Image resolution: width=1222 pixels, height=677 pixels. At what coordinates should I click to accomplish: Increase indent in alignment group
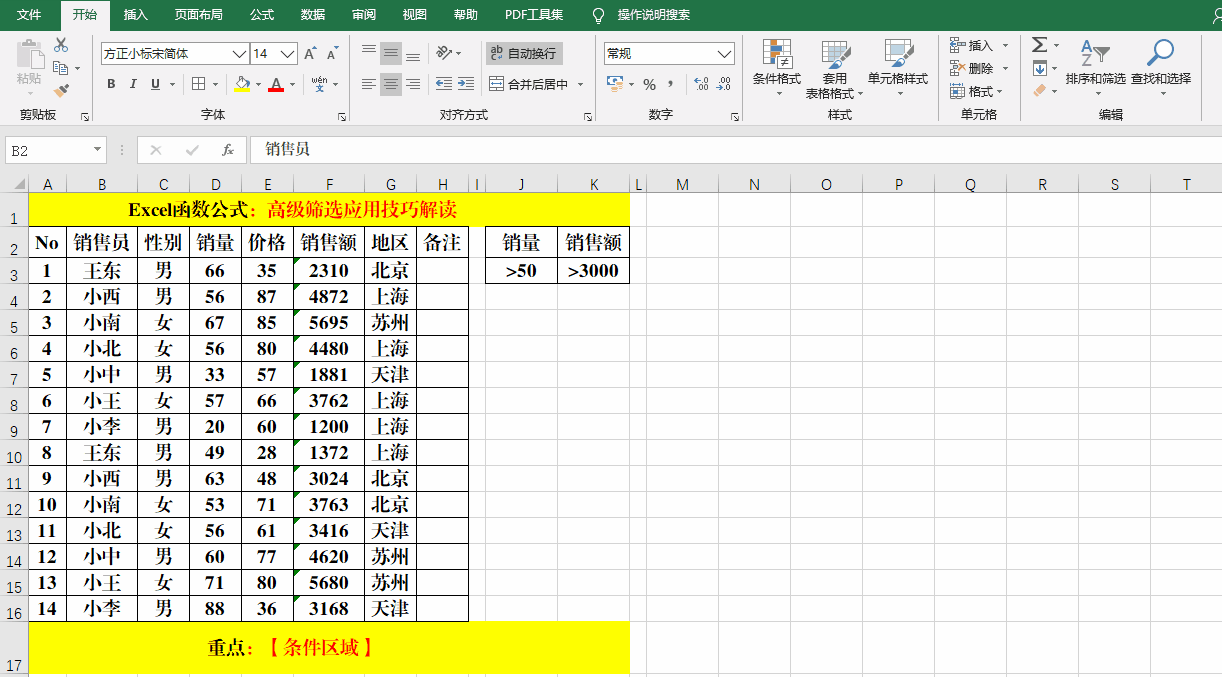click(466, 84)
